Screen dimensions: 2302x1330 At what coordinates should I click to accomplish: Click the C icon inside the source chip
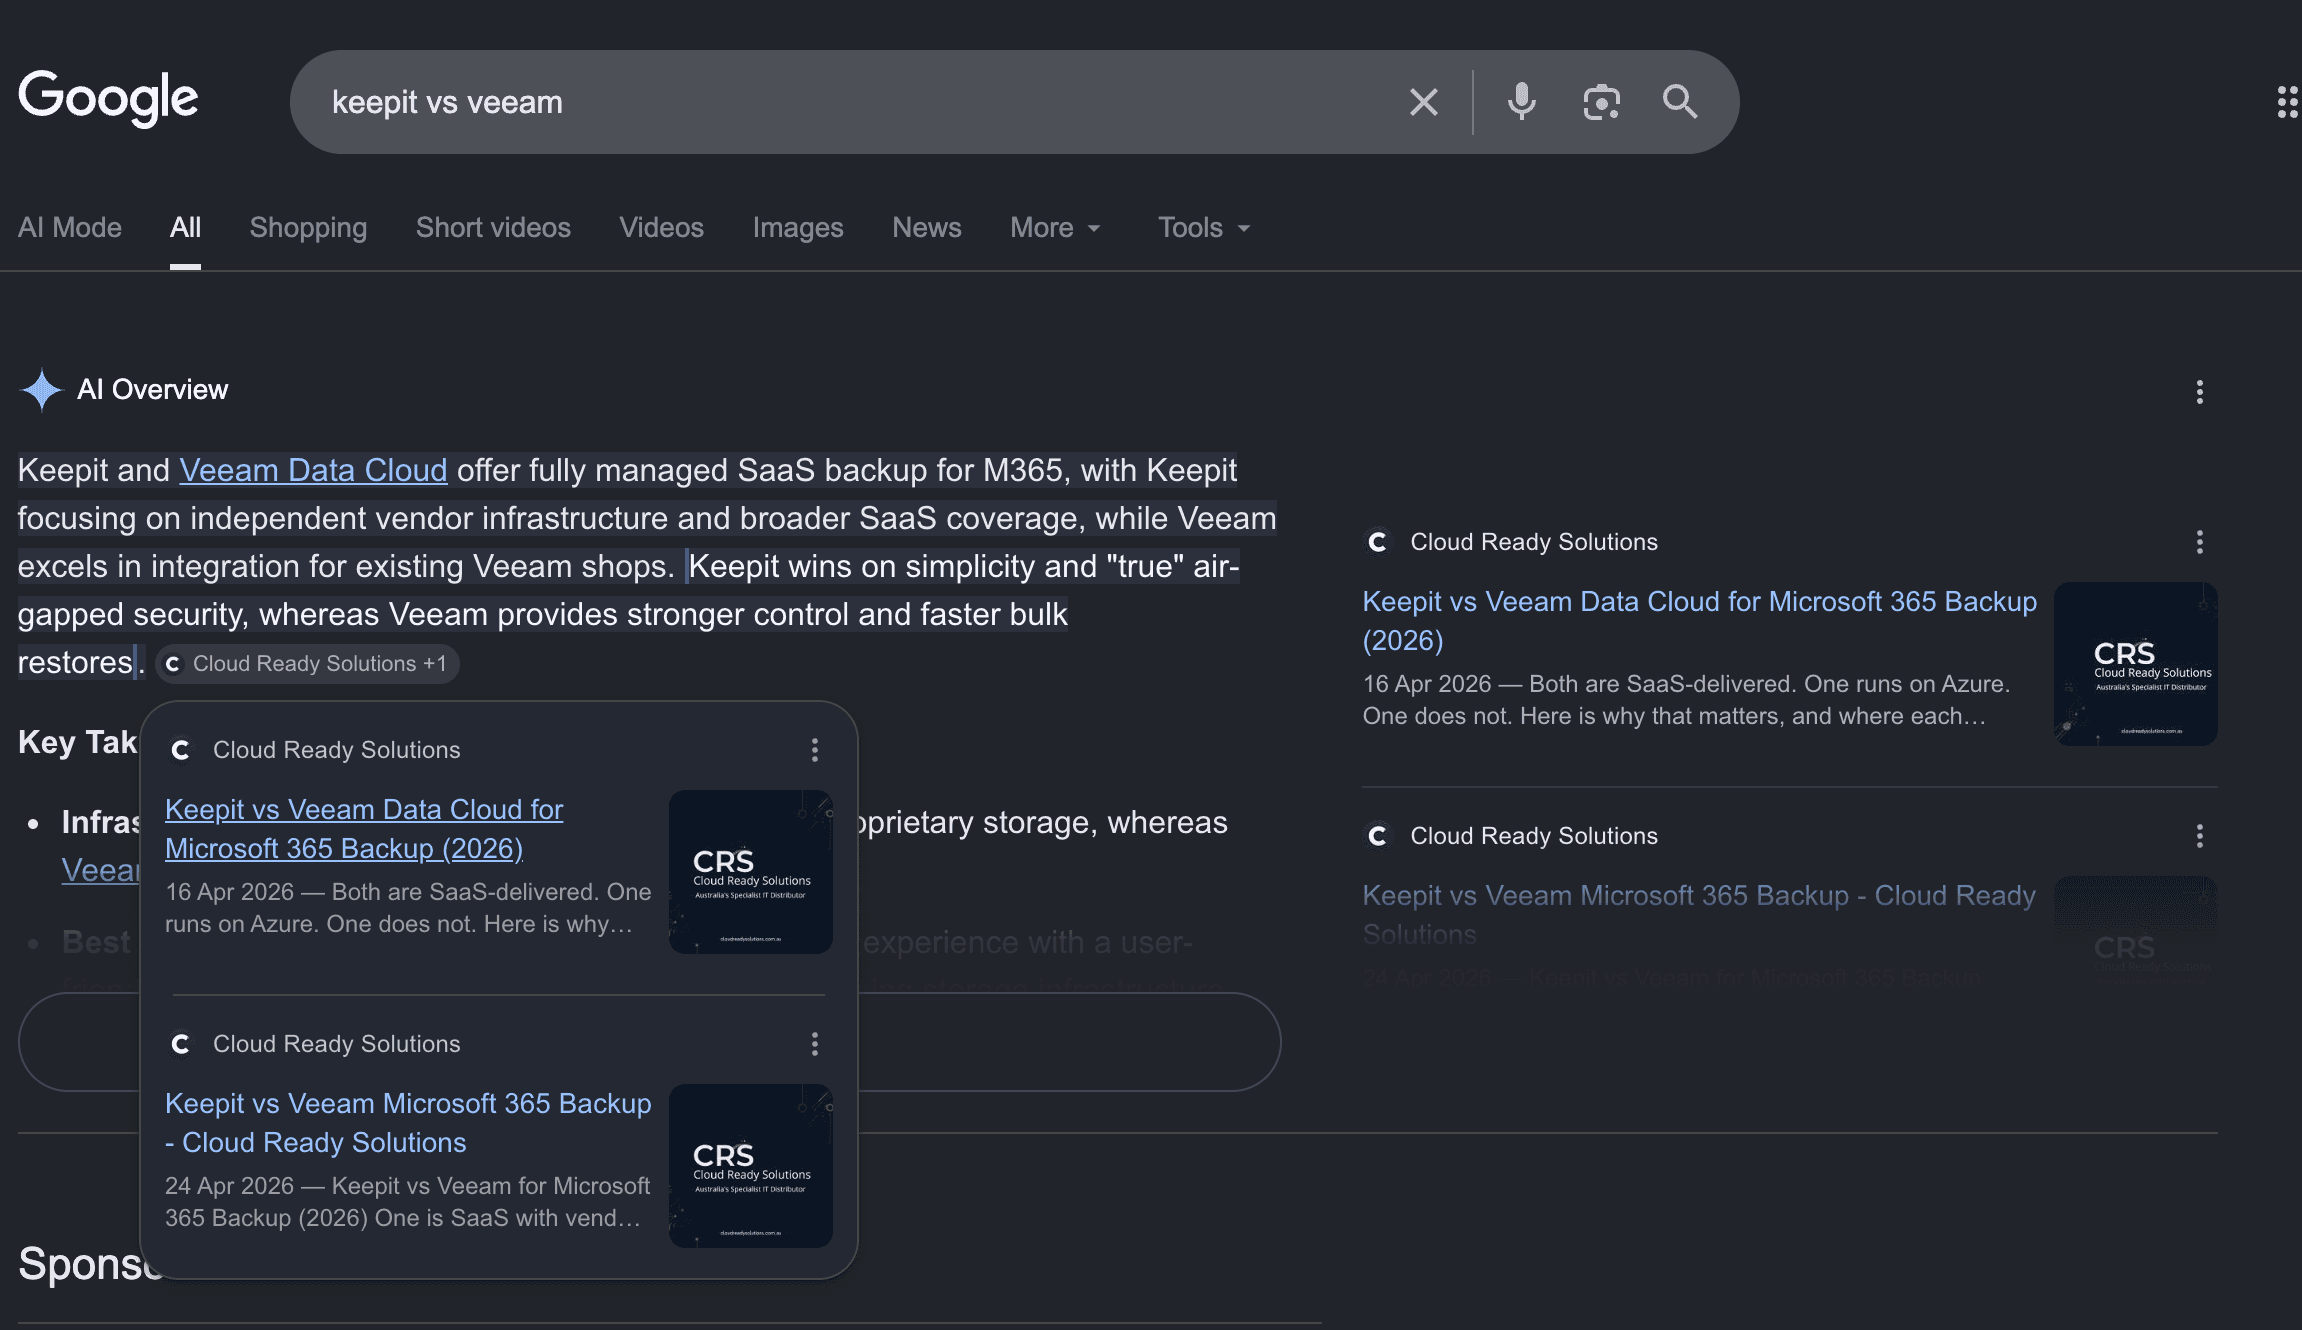click(x=173, y=664)
